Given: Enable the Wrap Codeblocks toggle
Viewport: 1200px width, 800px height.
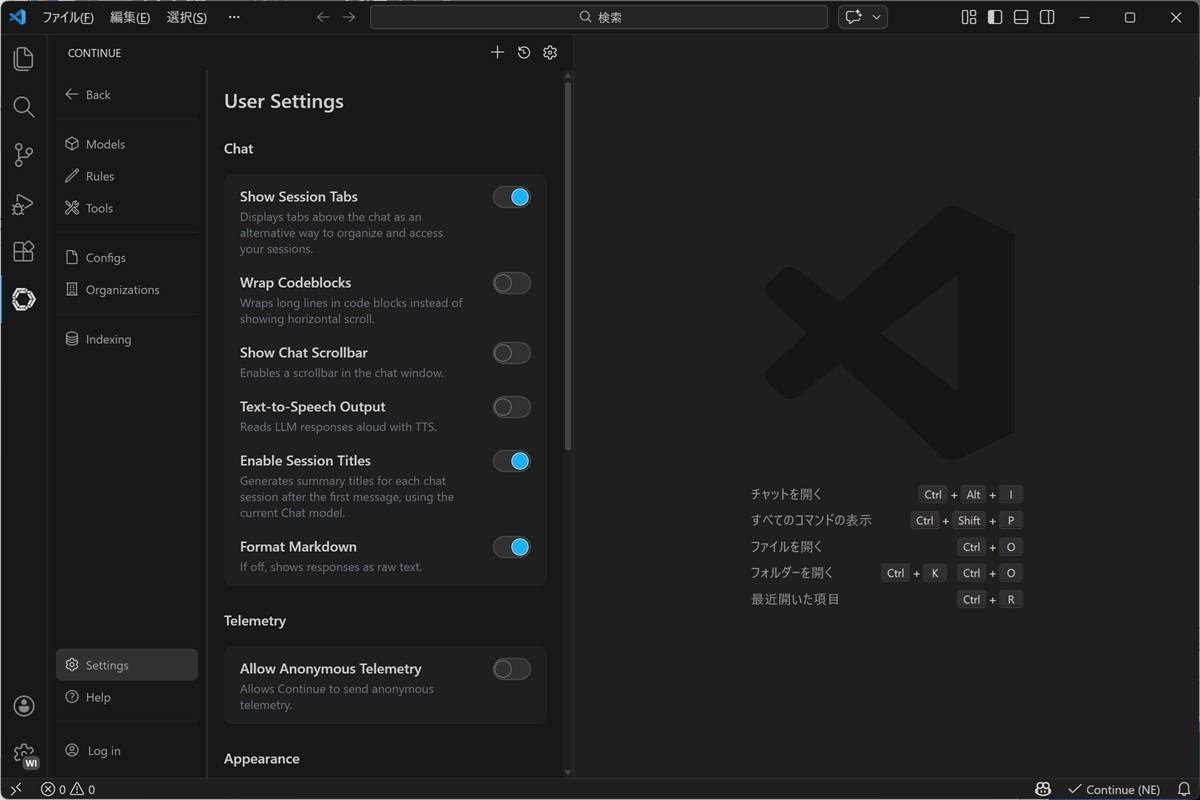Looking at the screenshot, I should [x=511, y=283].
